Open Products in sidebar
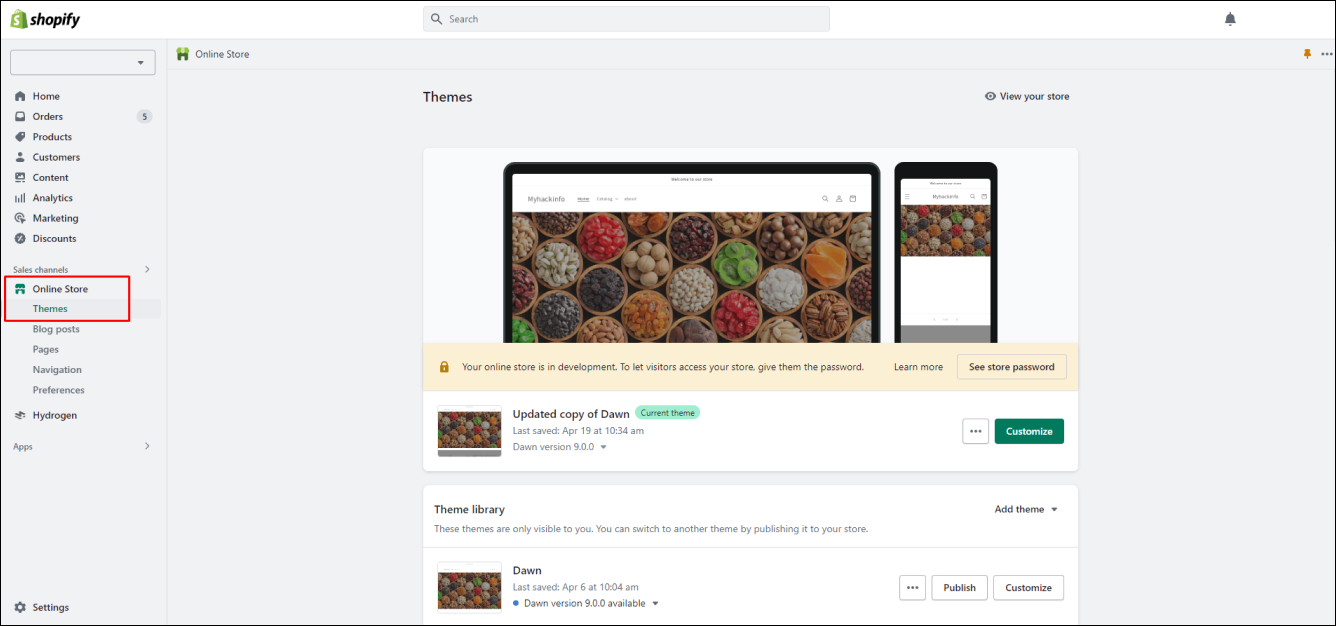Image resolution: width=1336 pixels, height=626 pixels. click(52, 137)
